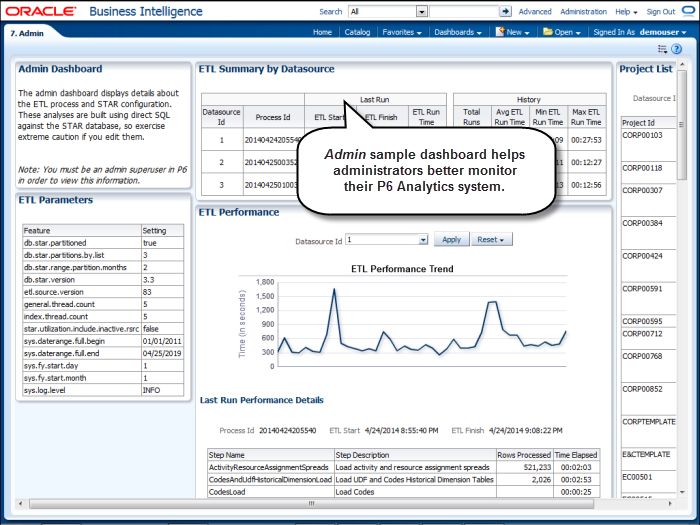
Task: Click the horizontal scrollbar right arrow
Action: point(670,504)
